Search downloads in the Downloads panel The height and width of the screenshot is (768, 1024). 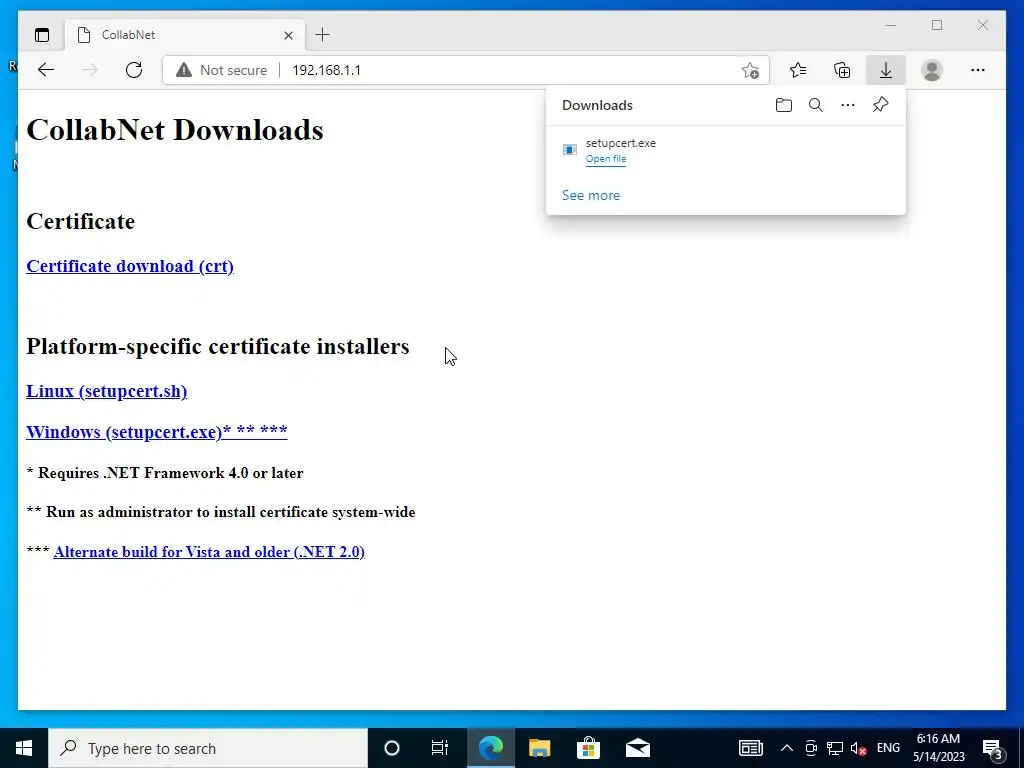816,105
